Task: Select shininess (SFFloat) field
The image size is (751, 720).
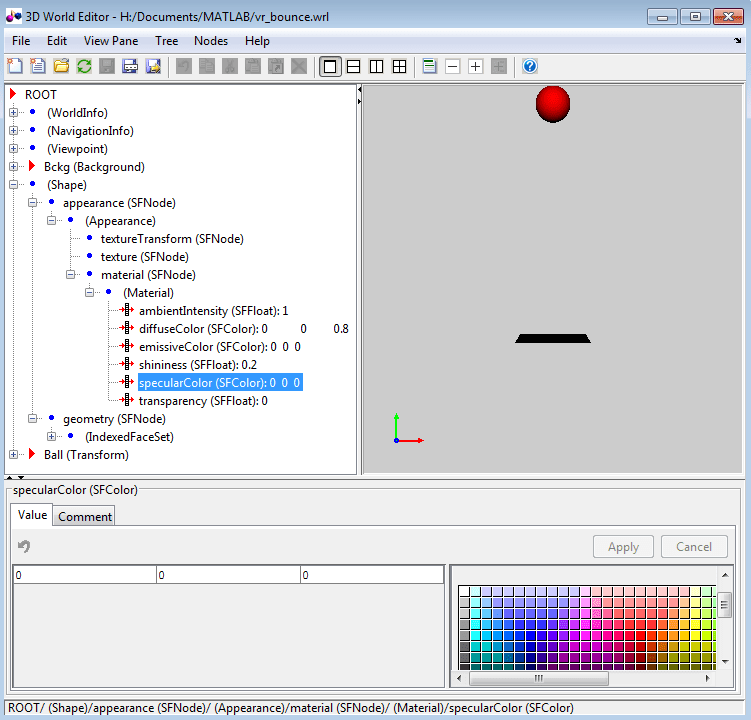Action: [x=197, y=365]
